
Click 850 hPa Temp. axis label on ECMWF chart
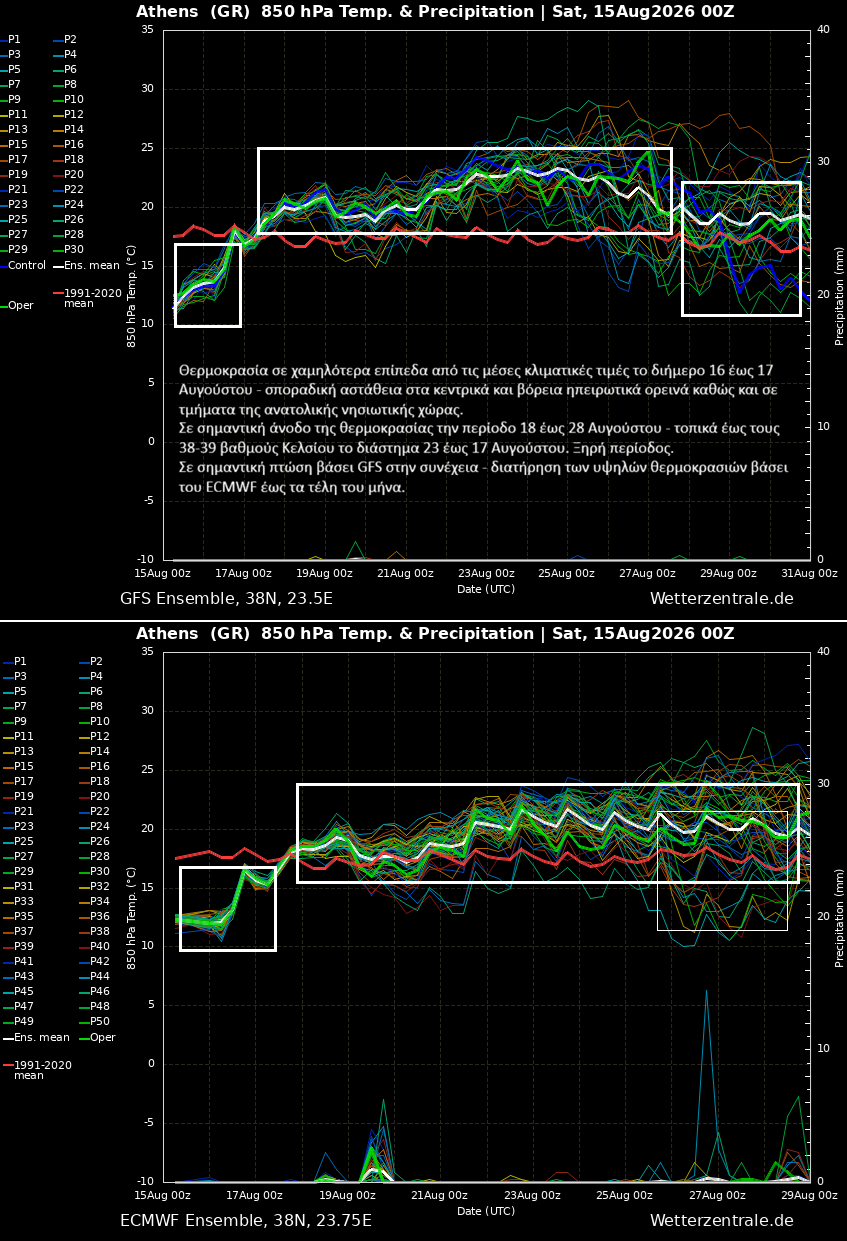click(131, 917)
